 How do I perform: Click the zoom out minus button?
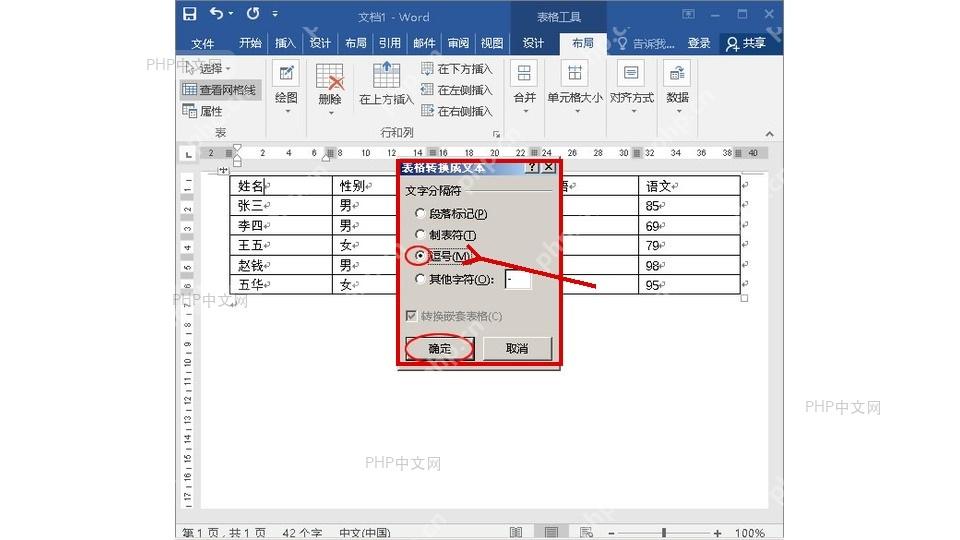coord(611,533)
